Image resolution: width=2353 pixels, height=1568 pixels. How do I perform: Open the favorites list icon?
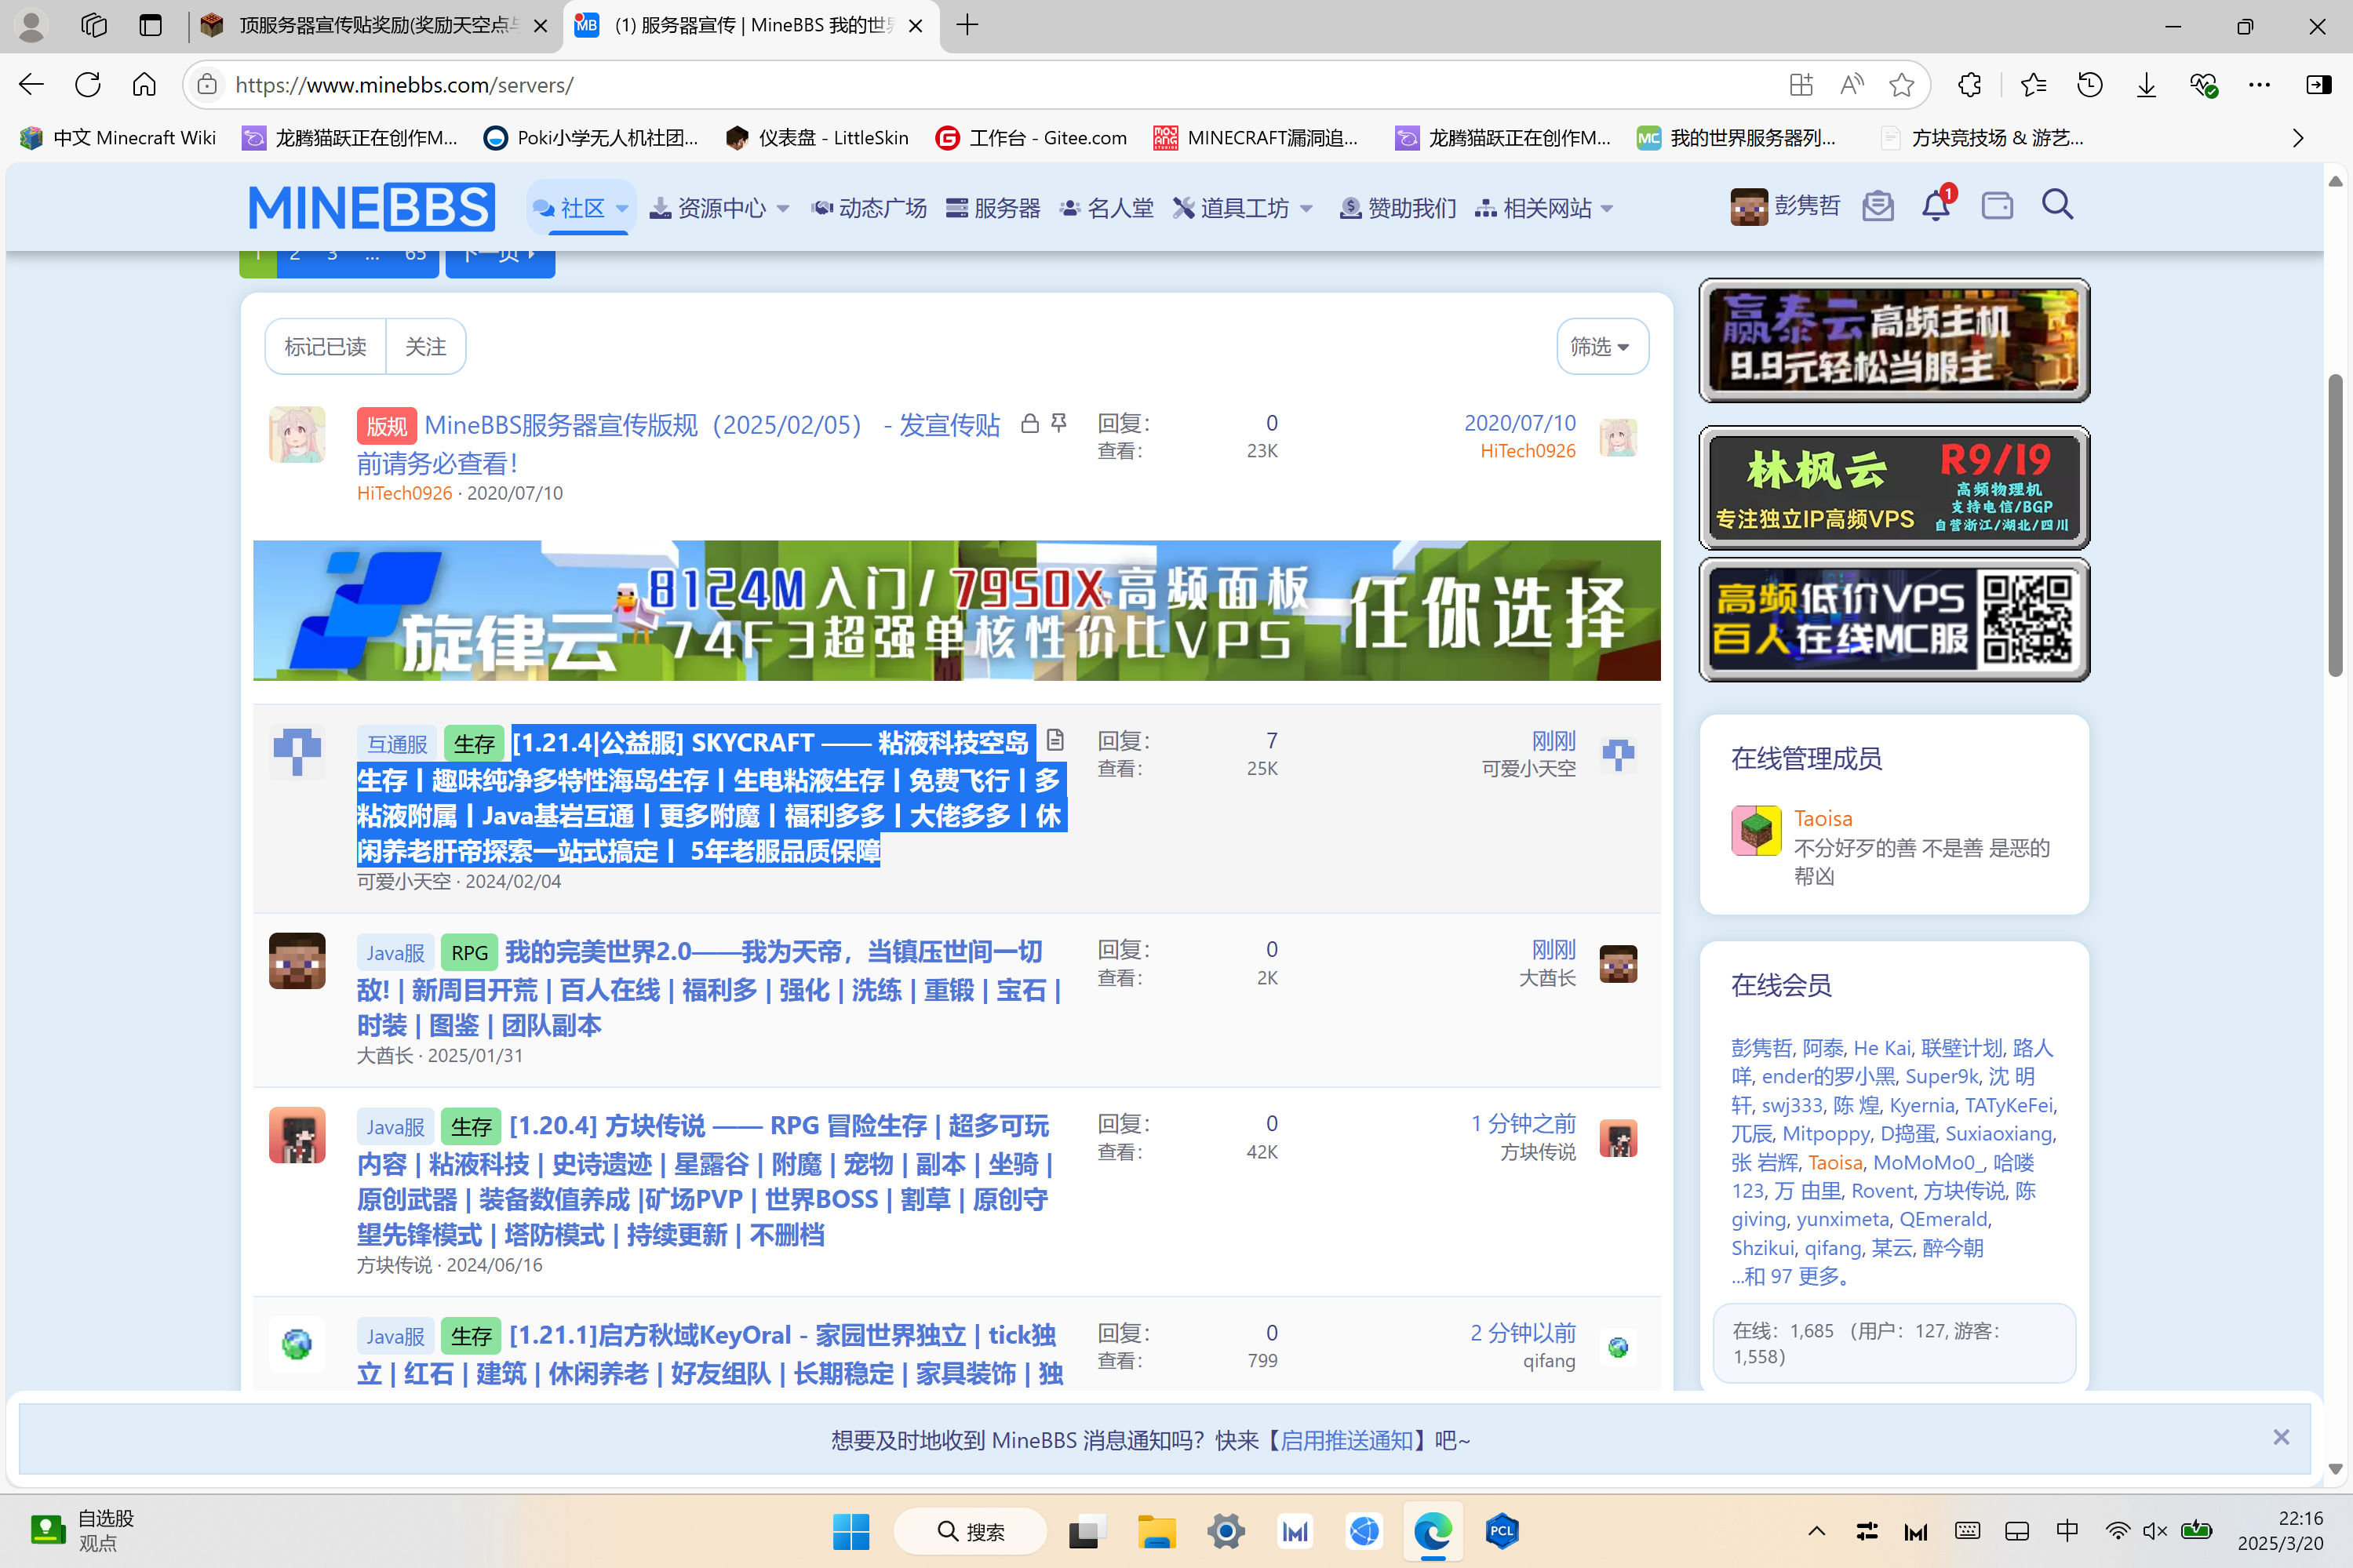coord(2033,85)
